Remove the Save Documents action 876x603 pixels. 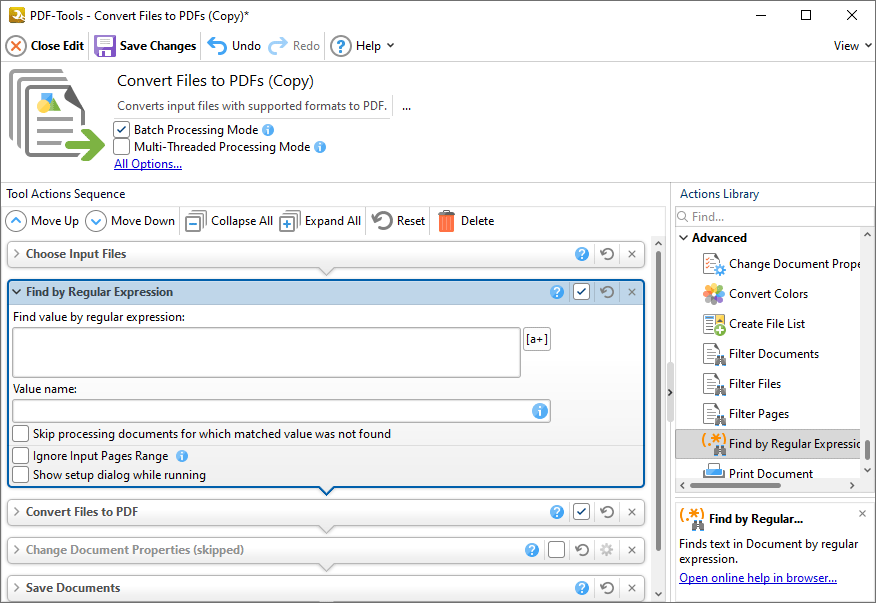click(x=632, y=588)
